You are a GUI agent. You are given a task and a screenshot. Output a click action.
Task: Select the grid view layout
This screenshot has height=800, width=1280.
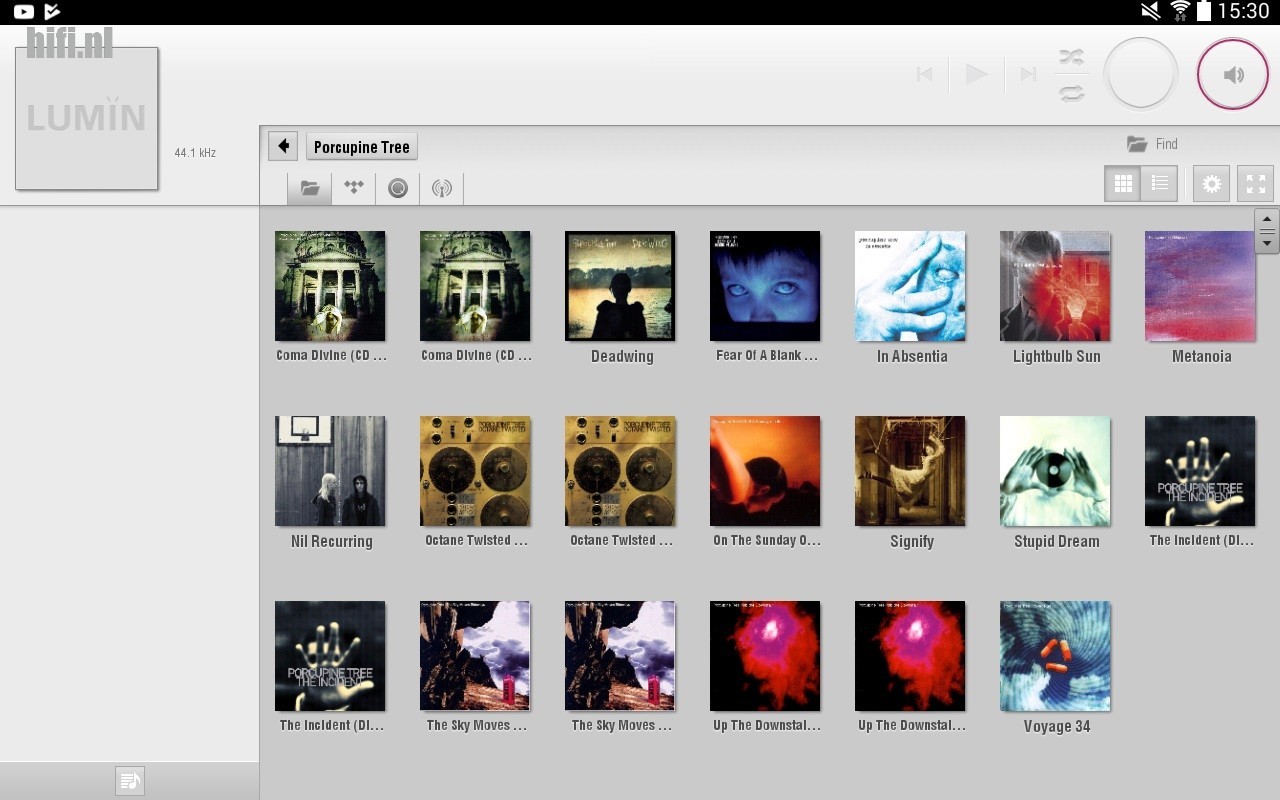(x=1123, y=184)
